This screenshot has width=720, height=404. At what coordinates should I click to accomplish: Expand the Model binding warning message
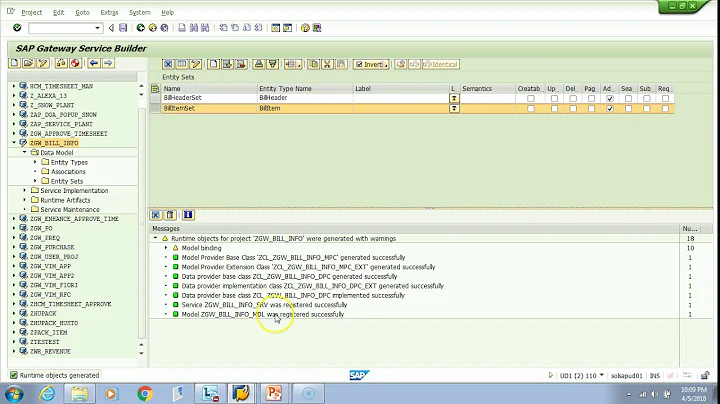(166, 248)
